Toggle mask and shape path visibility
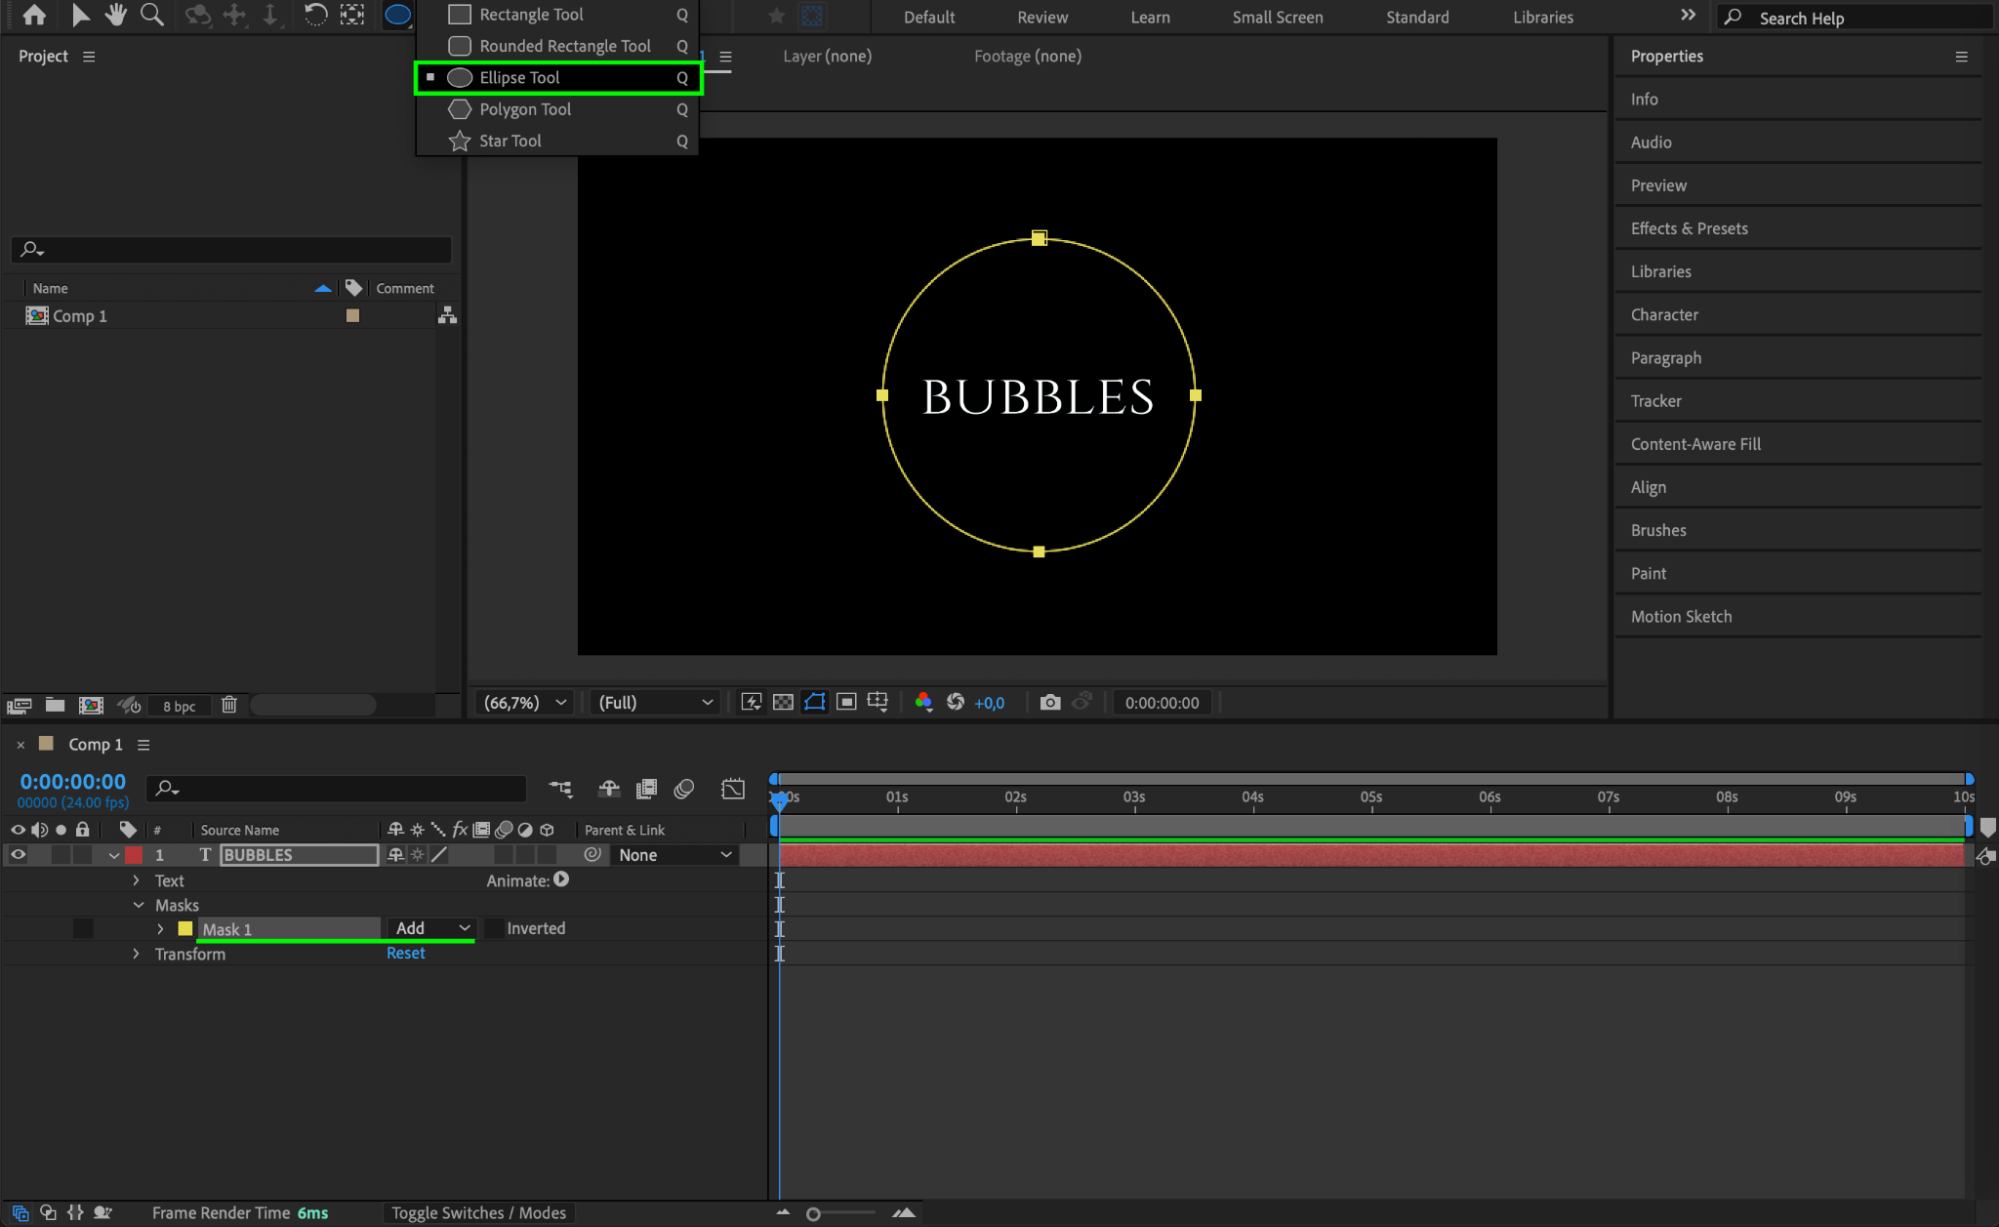 [x=815, y=703]
